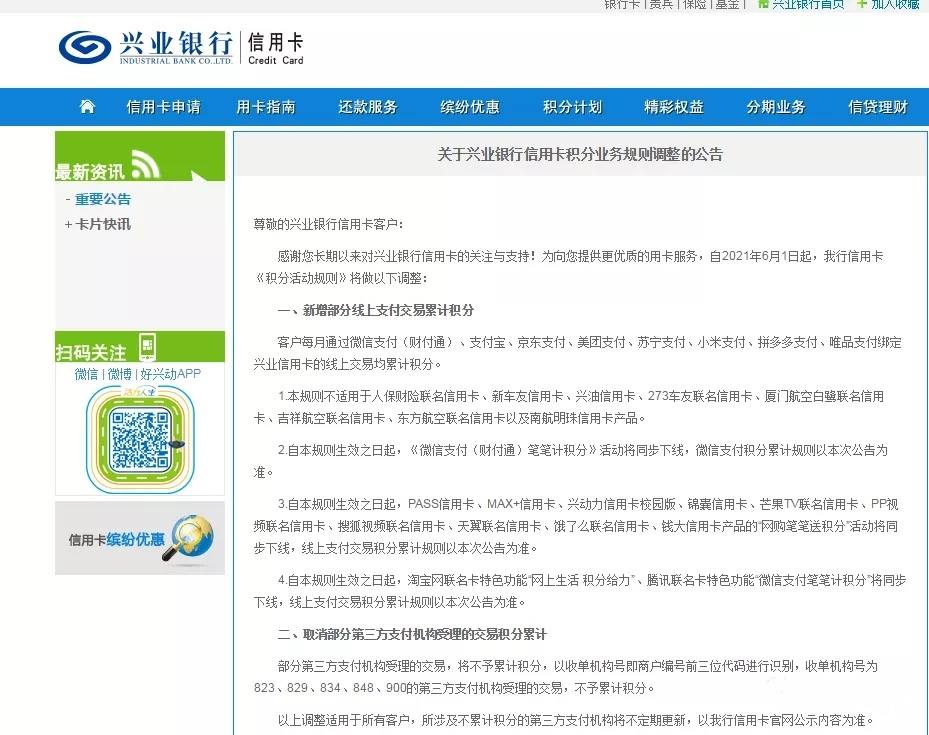Open the 分期业务 menu

776,107
